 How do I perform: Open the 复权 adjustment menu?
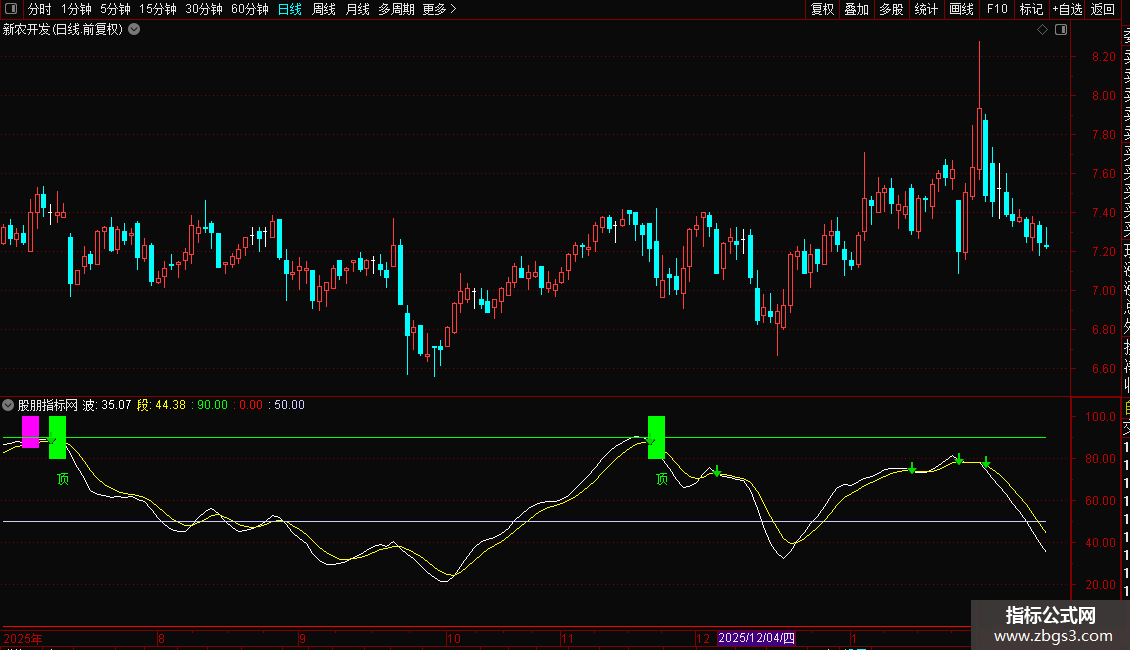point(822,9)
